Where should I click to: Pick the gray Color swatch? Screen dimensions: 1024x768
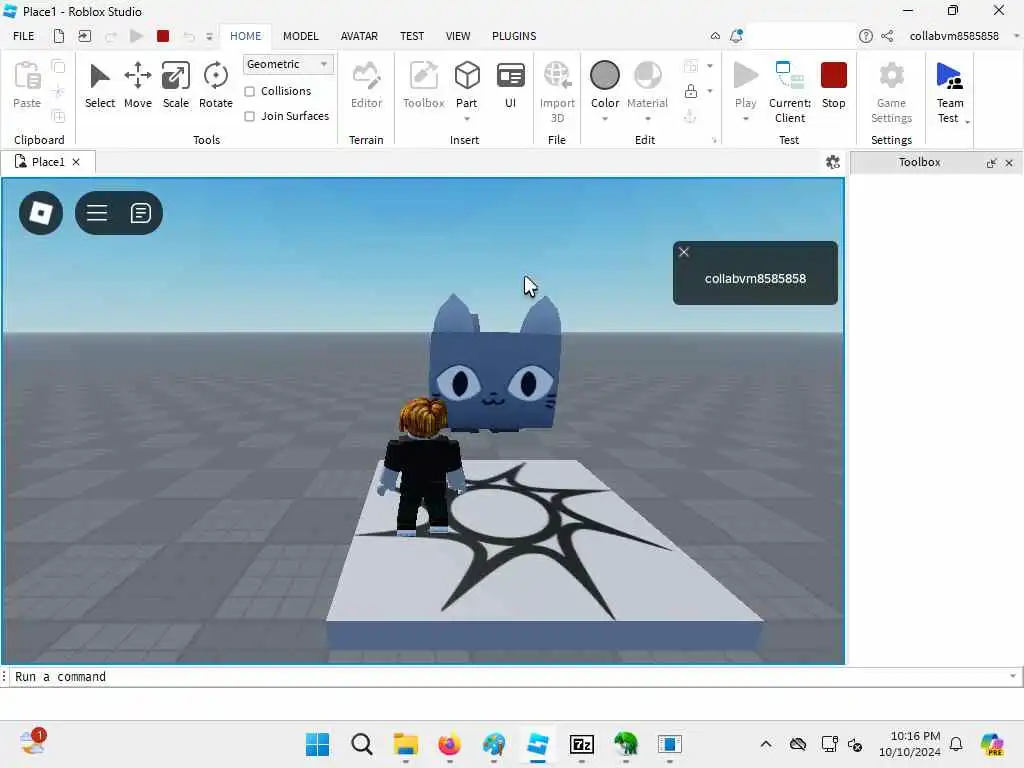pyautogui.click(x=605, y=75)
